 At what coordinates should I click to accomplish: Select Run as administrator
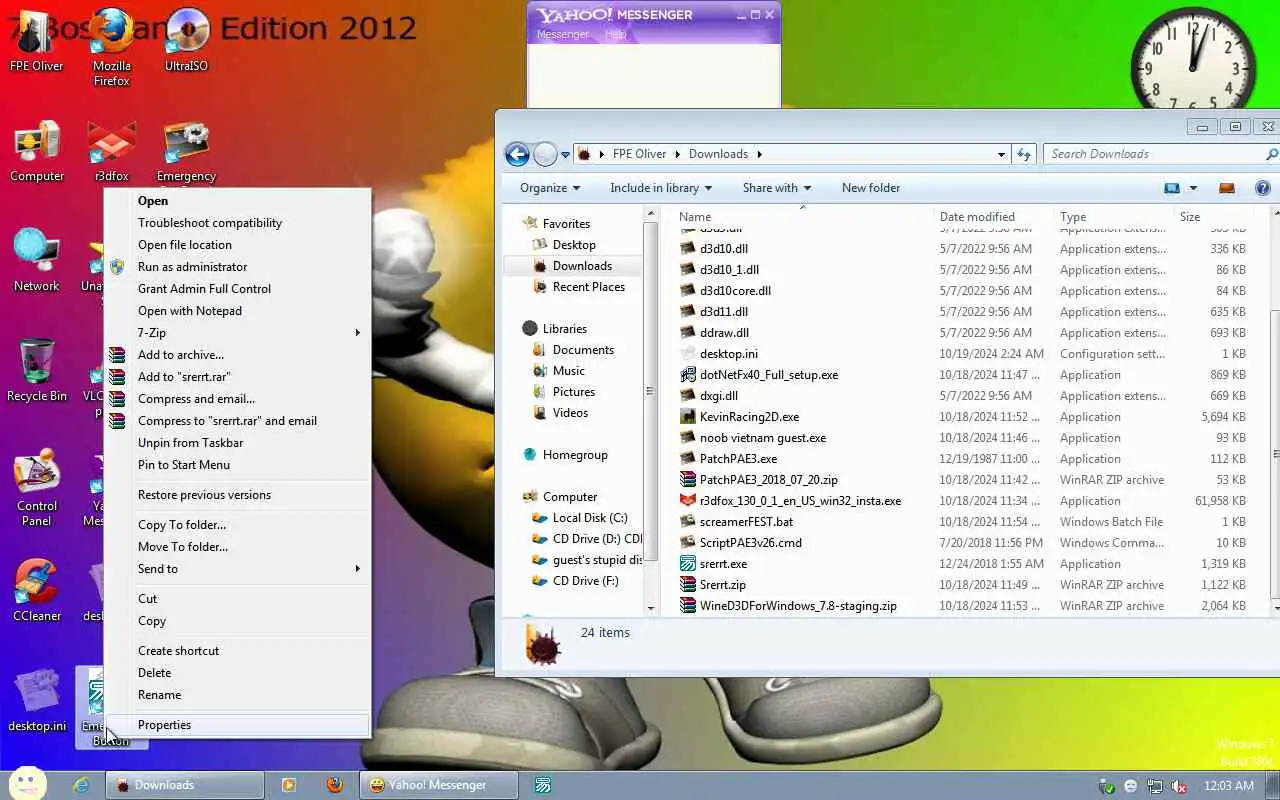[237, 267]
